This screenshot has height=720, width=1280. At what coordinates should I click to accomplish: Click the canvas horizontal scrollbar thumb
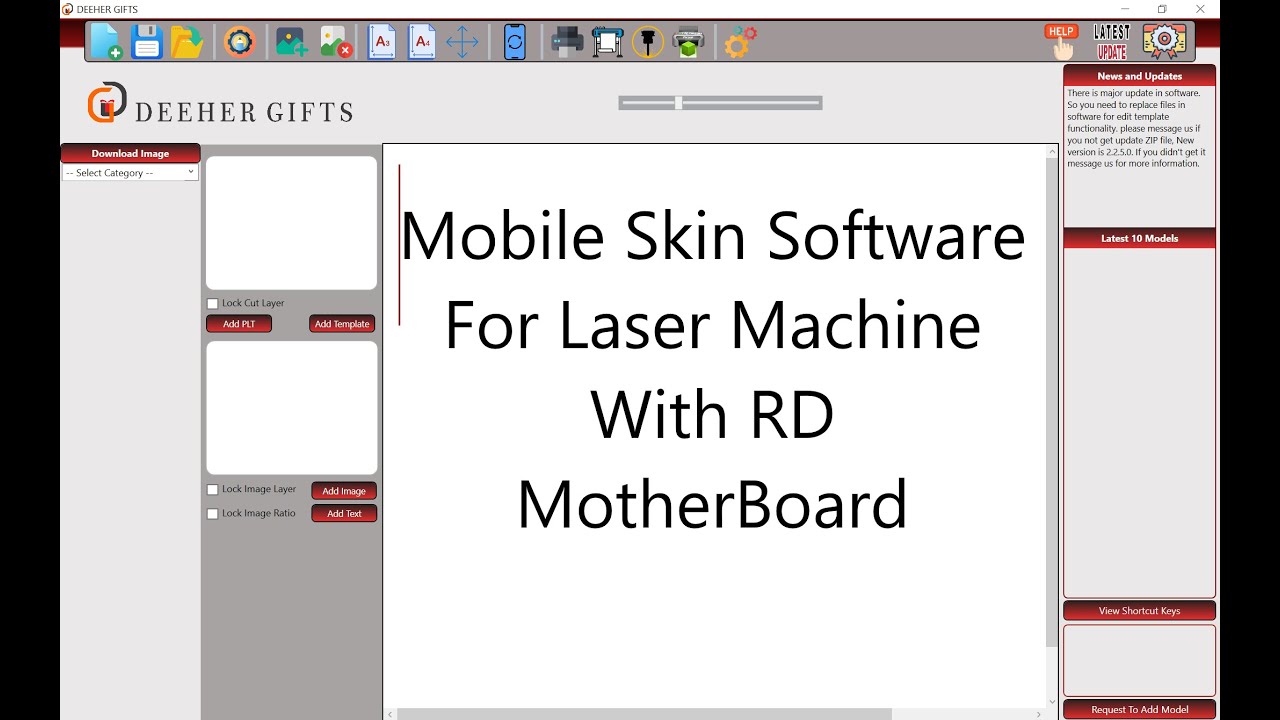click(x=644, y=714)
